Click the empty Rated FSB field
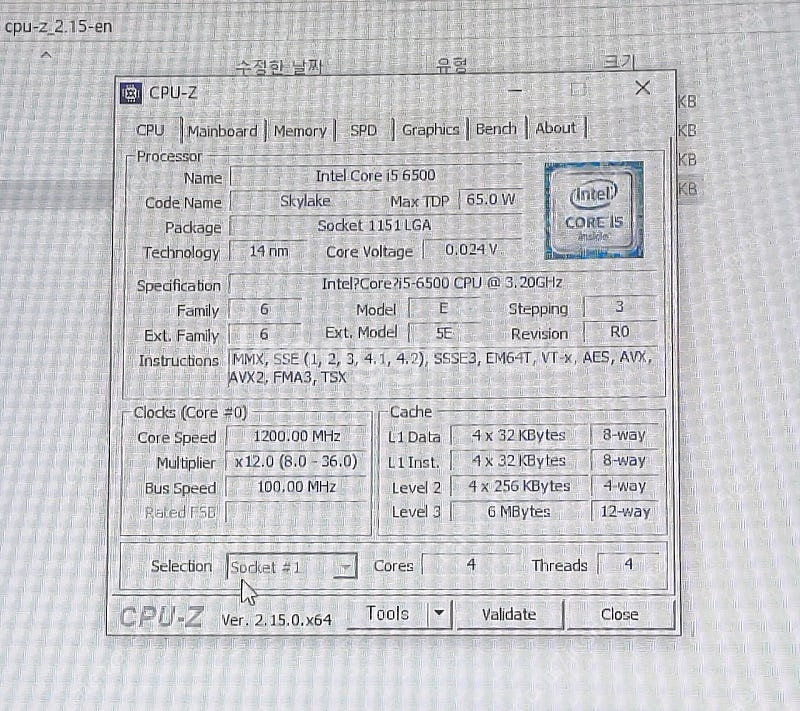Screen dimensions: 800x711 click(296, 512)
